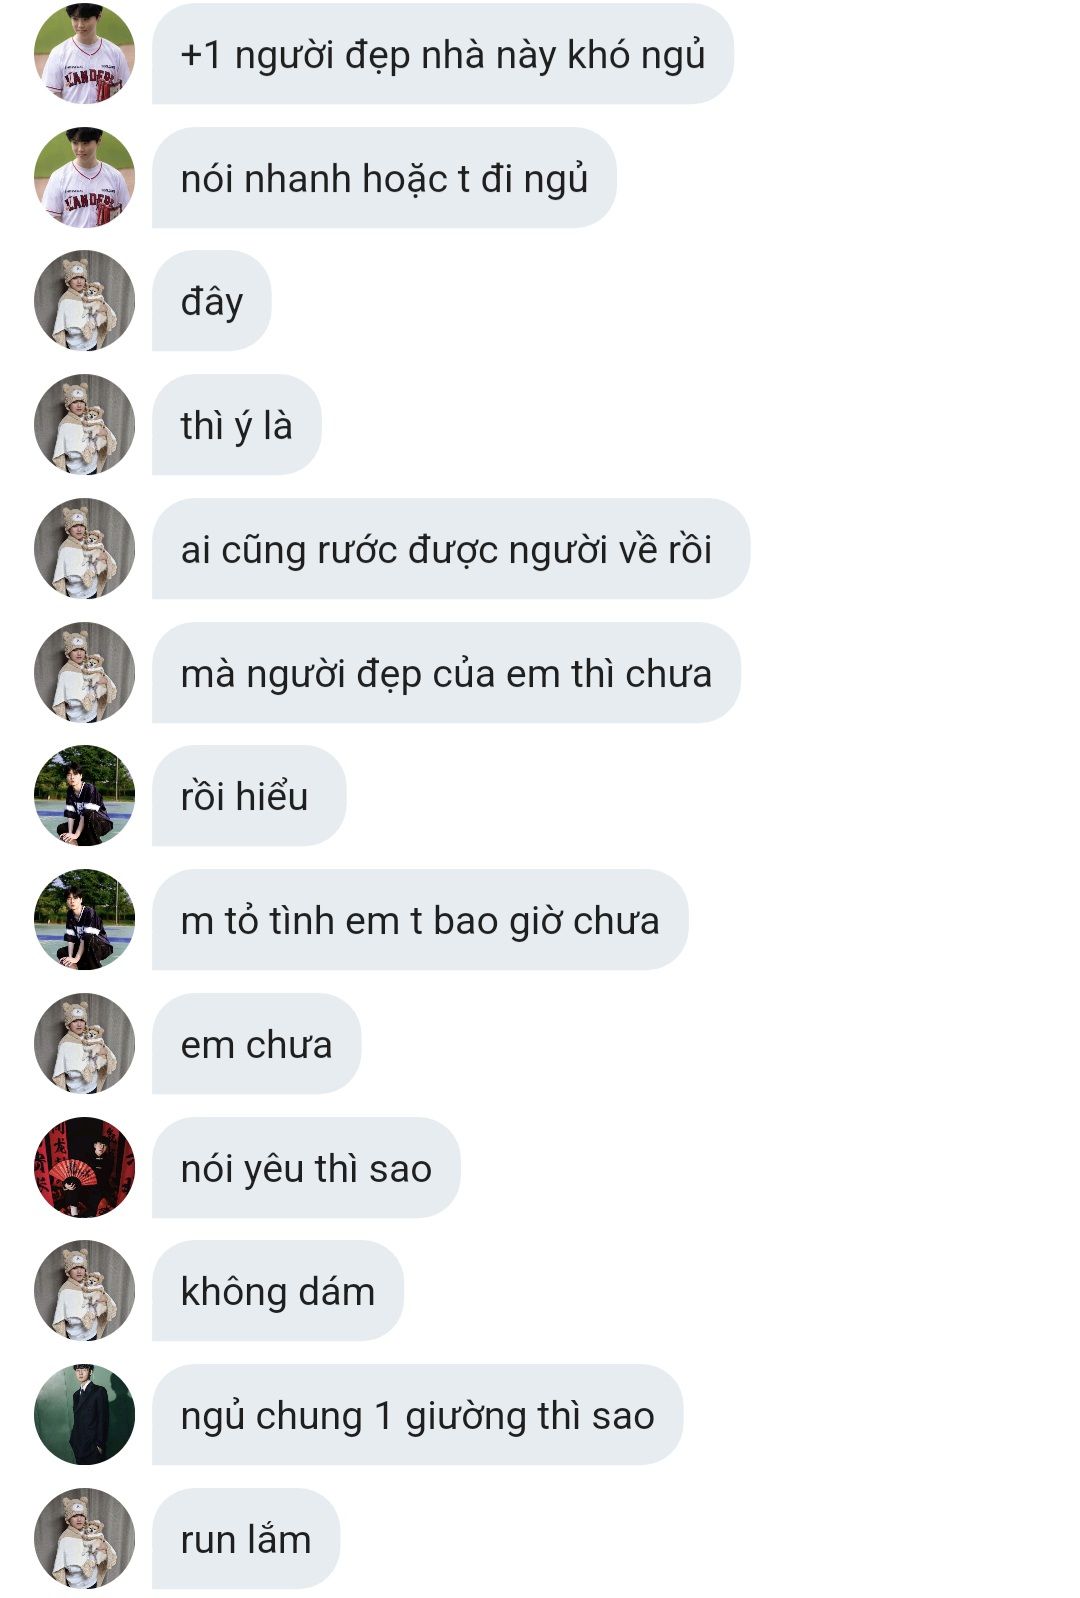Open profile picture next to "đây" message
Image resolution: width=1080 pixels, height=1598 pixels.
pos(84,301)
